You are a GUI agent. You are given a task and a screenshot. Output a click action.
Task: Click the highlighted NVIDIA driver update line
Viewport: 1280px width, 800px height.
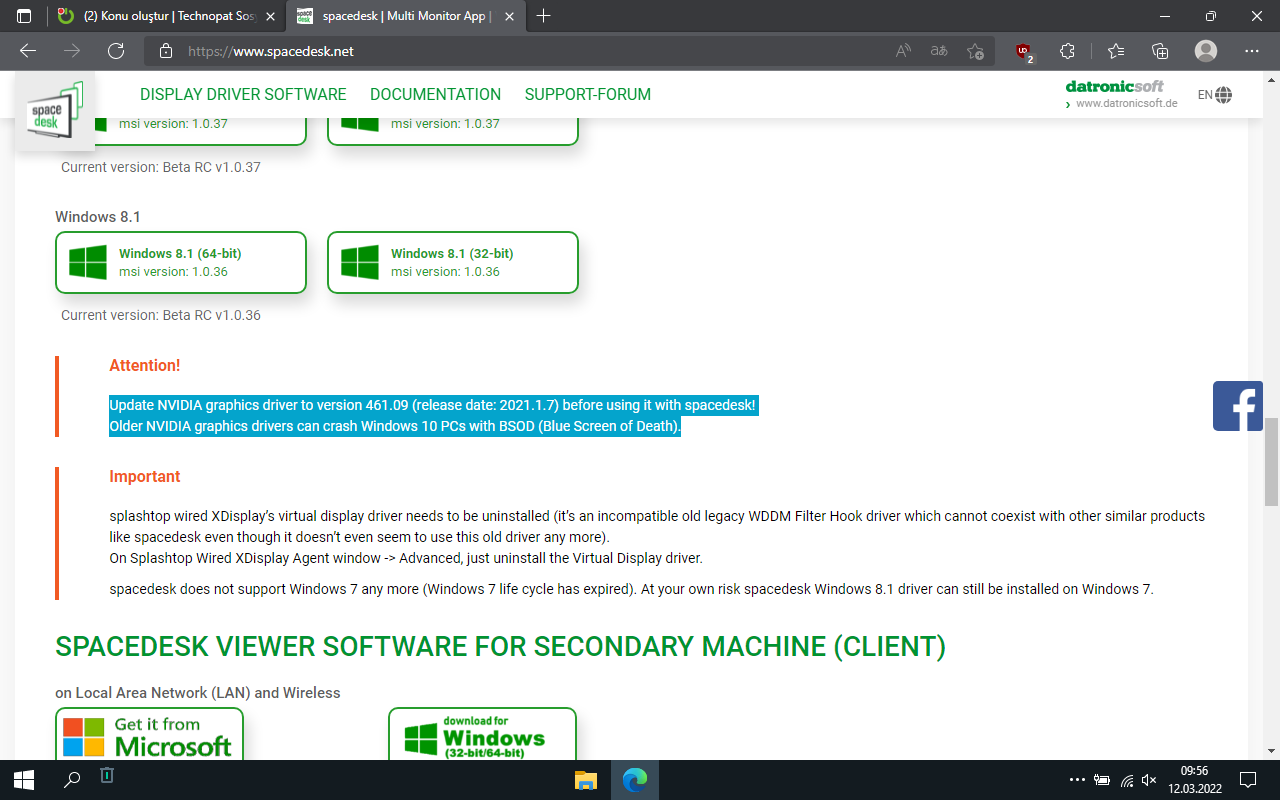433,405
